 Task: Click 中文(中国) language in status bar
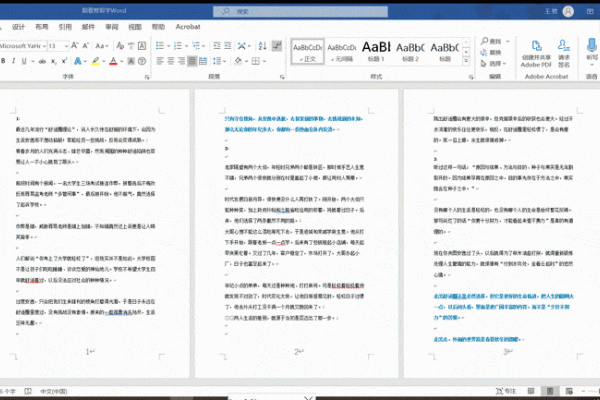click(54, 391)
